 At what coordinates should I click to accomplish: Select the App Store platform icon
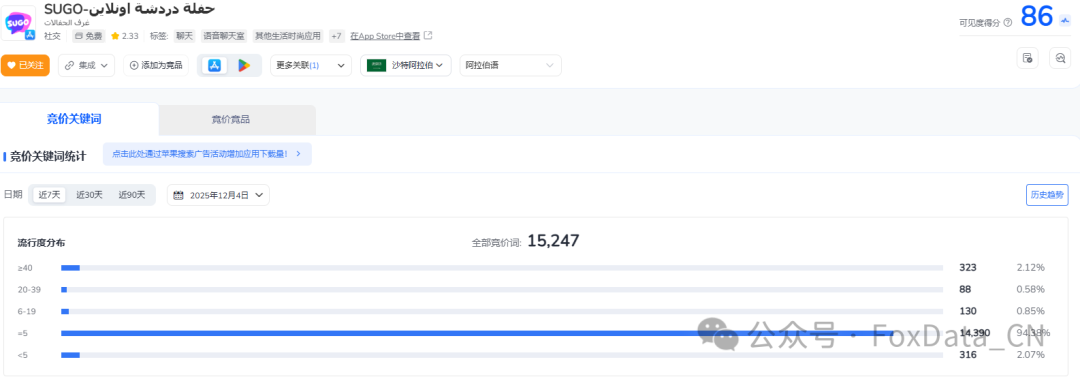coord(214,65)
